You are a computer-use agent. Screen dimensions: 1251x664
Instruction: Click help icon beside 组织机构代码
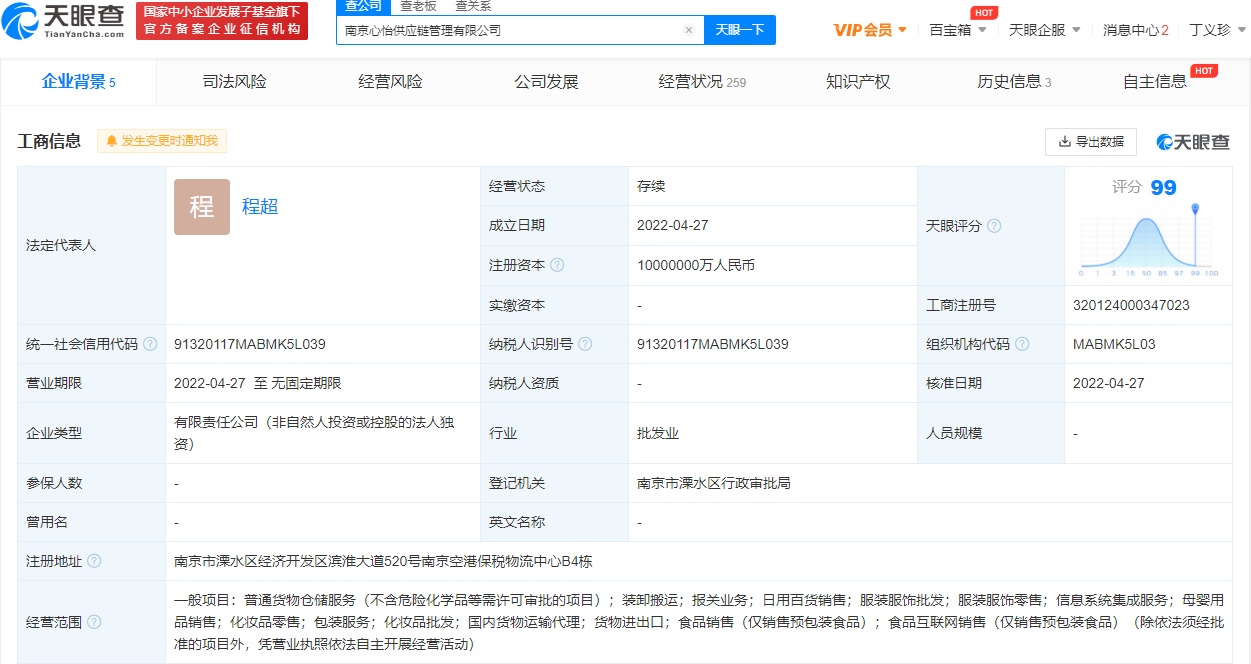tap(1022, 344)
